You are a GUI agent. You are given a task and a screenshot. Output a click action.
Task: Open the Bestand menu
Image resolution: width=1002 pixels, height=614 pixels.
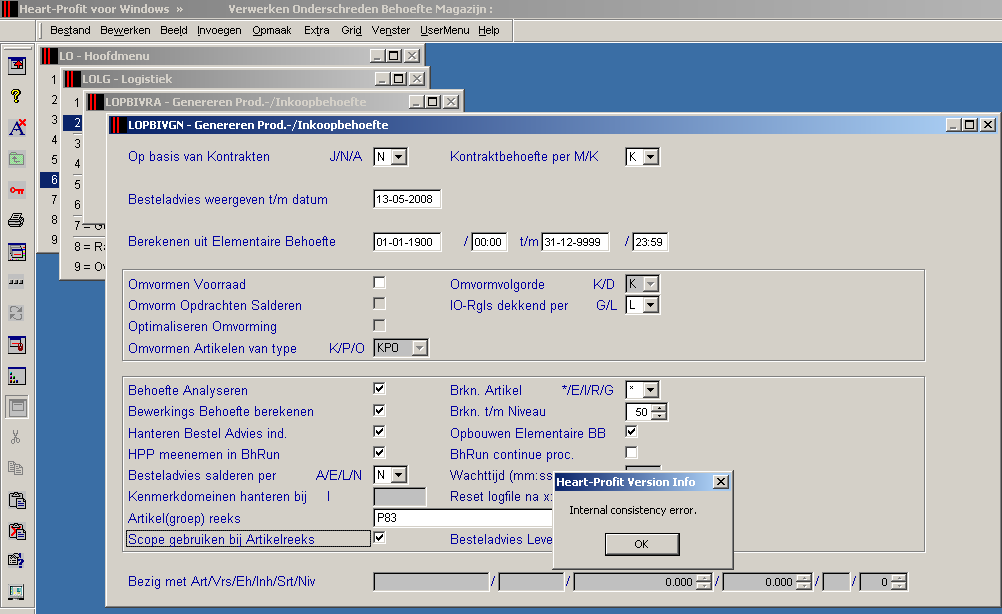click(x=70, y=30)
